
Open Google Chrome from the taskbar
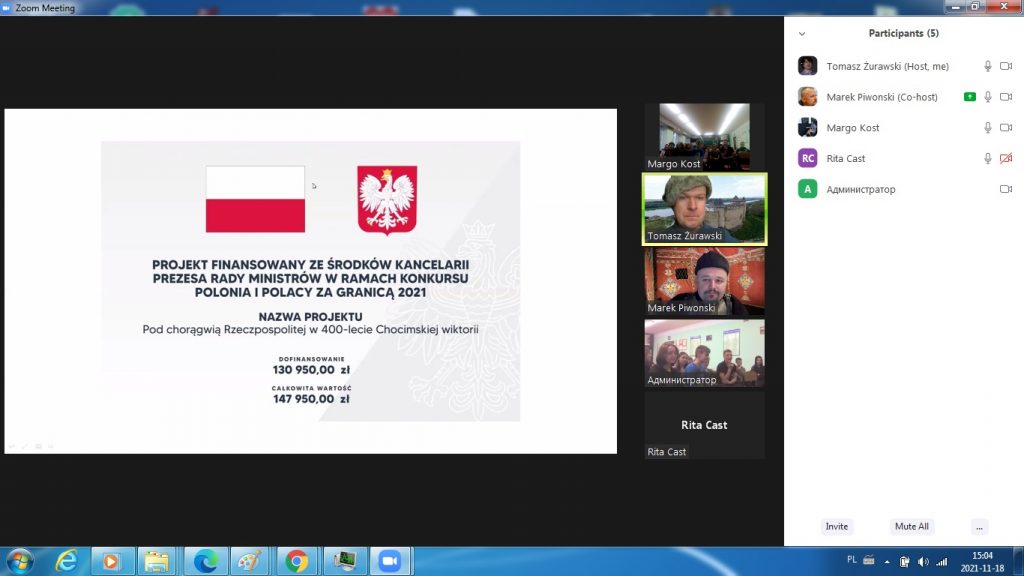(297, 561)
